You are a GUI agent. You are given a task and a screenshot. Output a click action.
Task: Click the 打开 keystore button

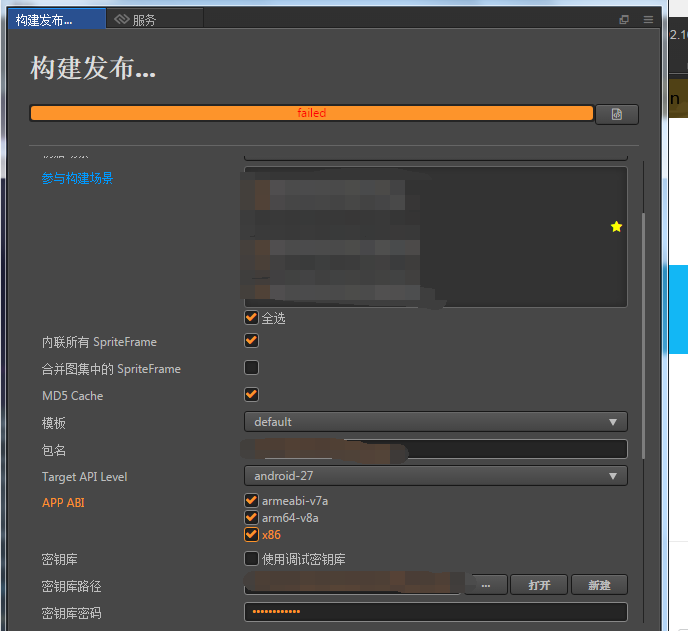539,585
